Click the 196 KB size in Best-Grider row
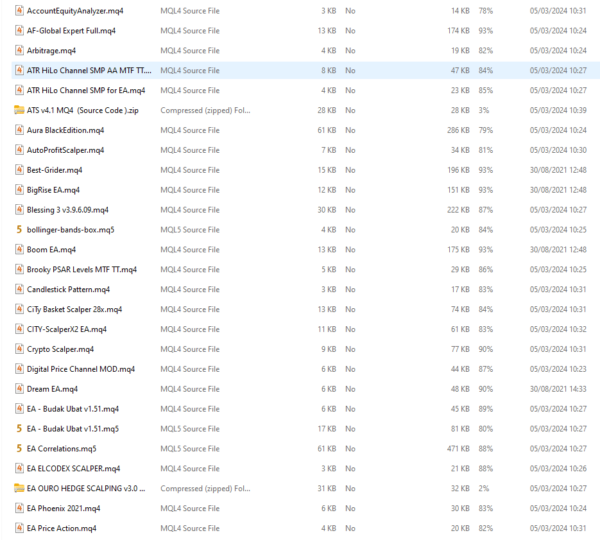Image resolution: width=600 pixels, height=540 pixels. (x=458, y=170)
